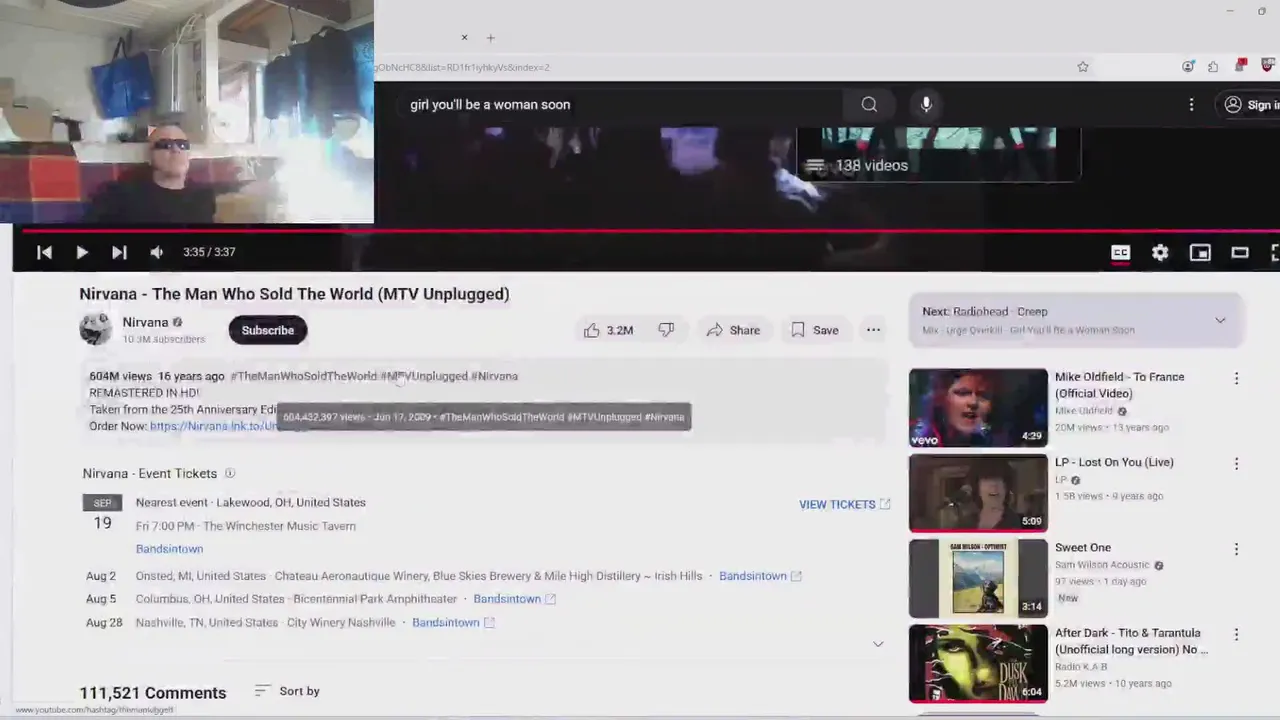Bookmark this page star icon
This screenshot has height=720, width=1280.
pyautogui.click(x=1082, y=67)
